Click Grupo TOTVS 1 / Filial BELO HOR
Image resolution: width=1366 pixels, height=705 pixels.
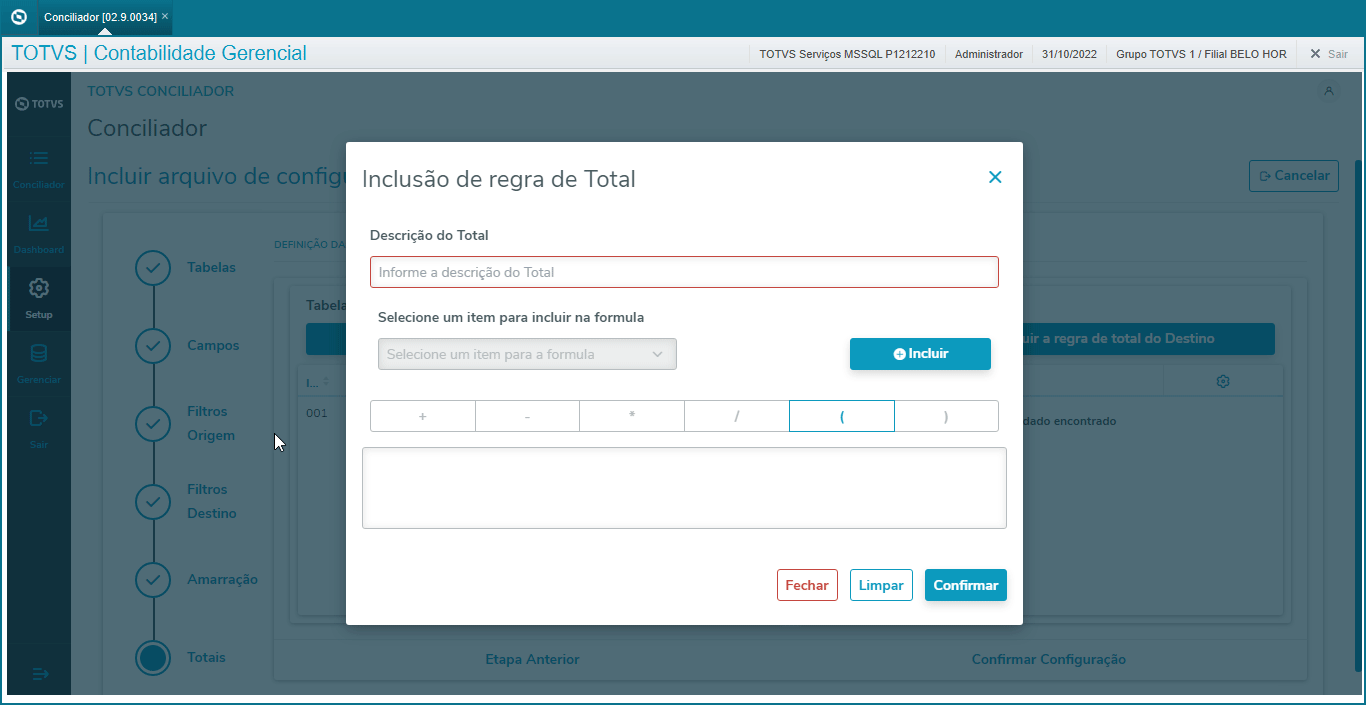[x=1201, y=54]
